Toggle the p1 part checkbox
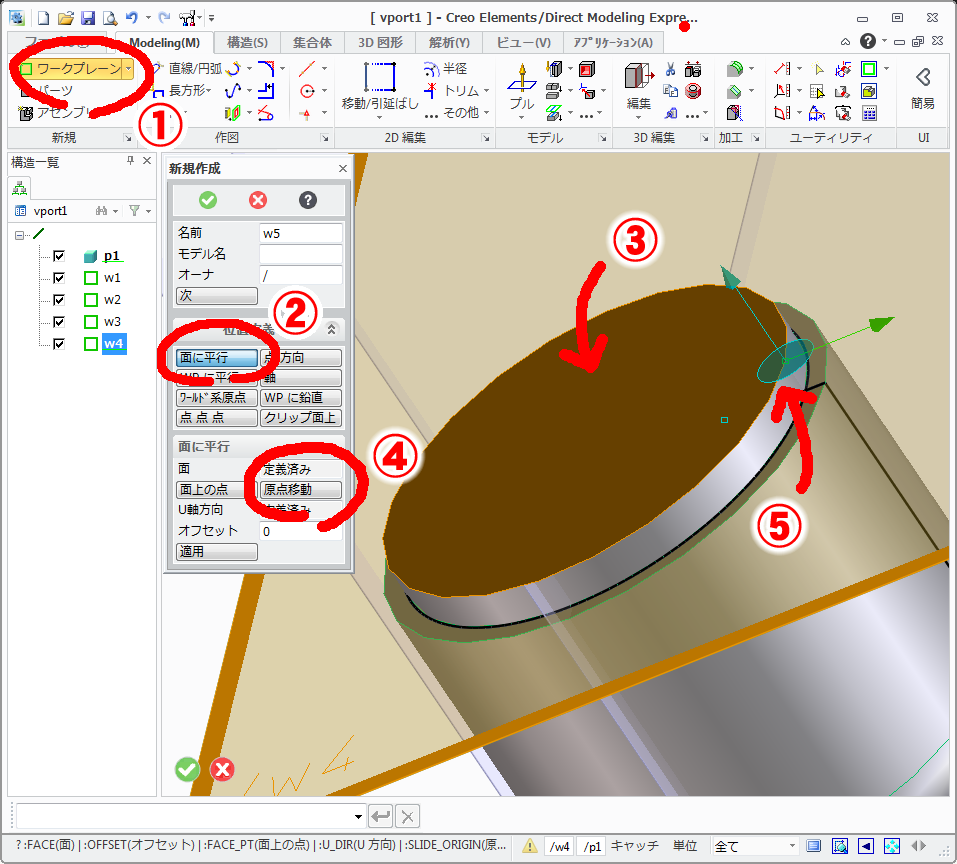The image size is (957, 864). (x=57, y=255)
